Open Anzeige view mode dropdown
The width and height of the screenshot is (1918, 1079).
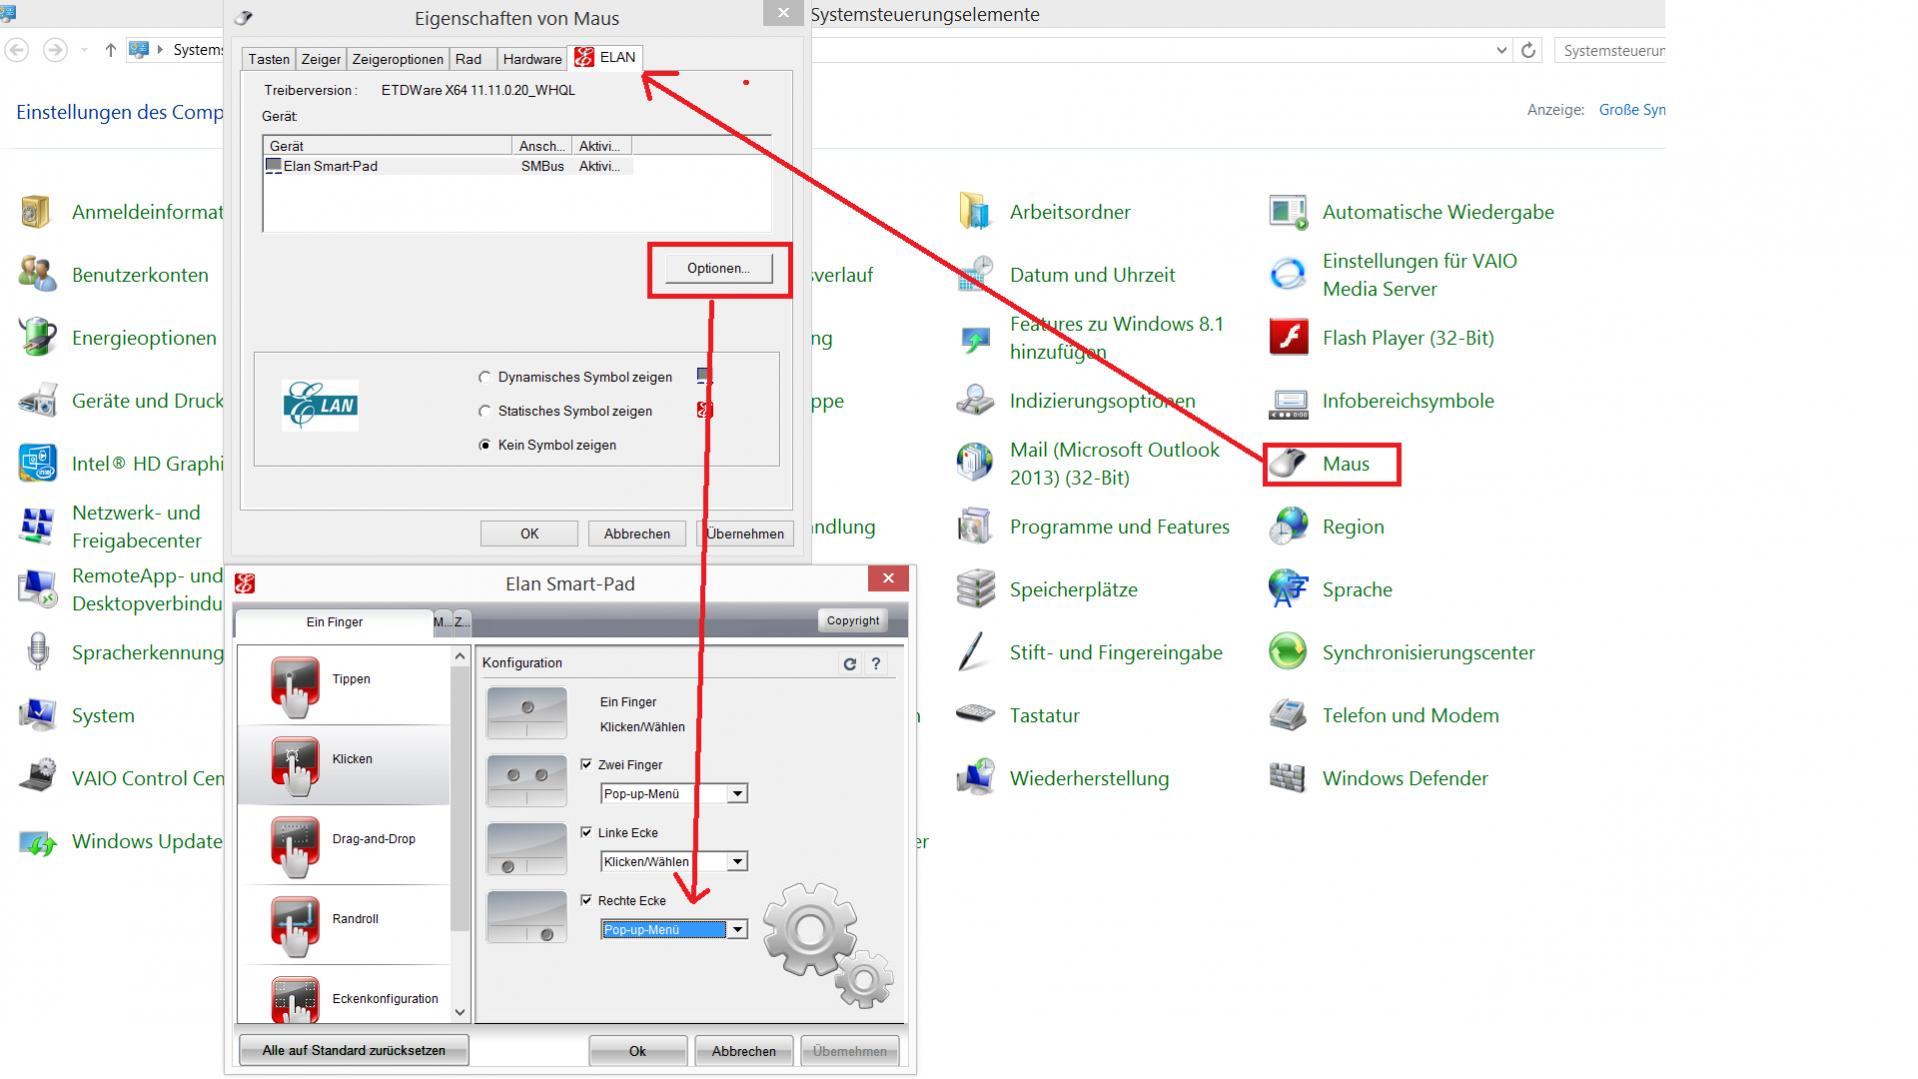coord(1631,110)
